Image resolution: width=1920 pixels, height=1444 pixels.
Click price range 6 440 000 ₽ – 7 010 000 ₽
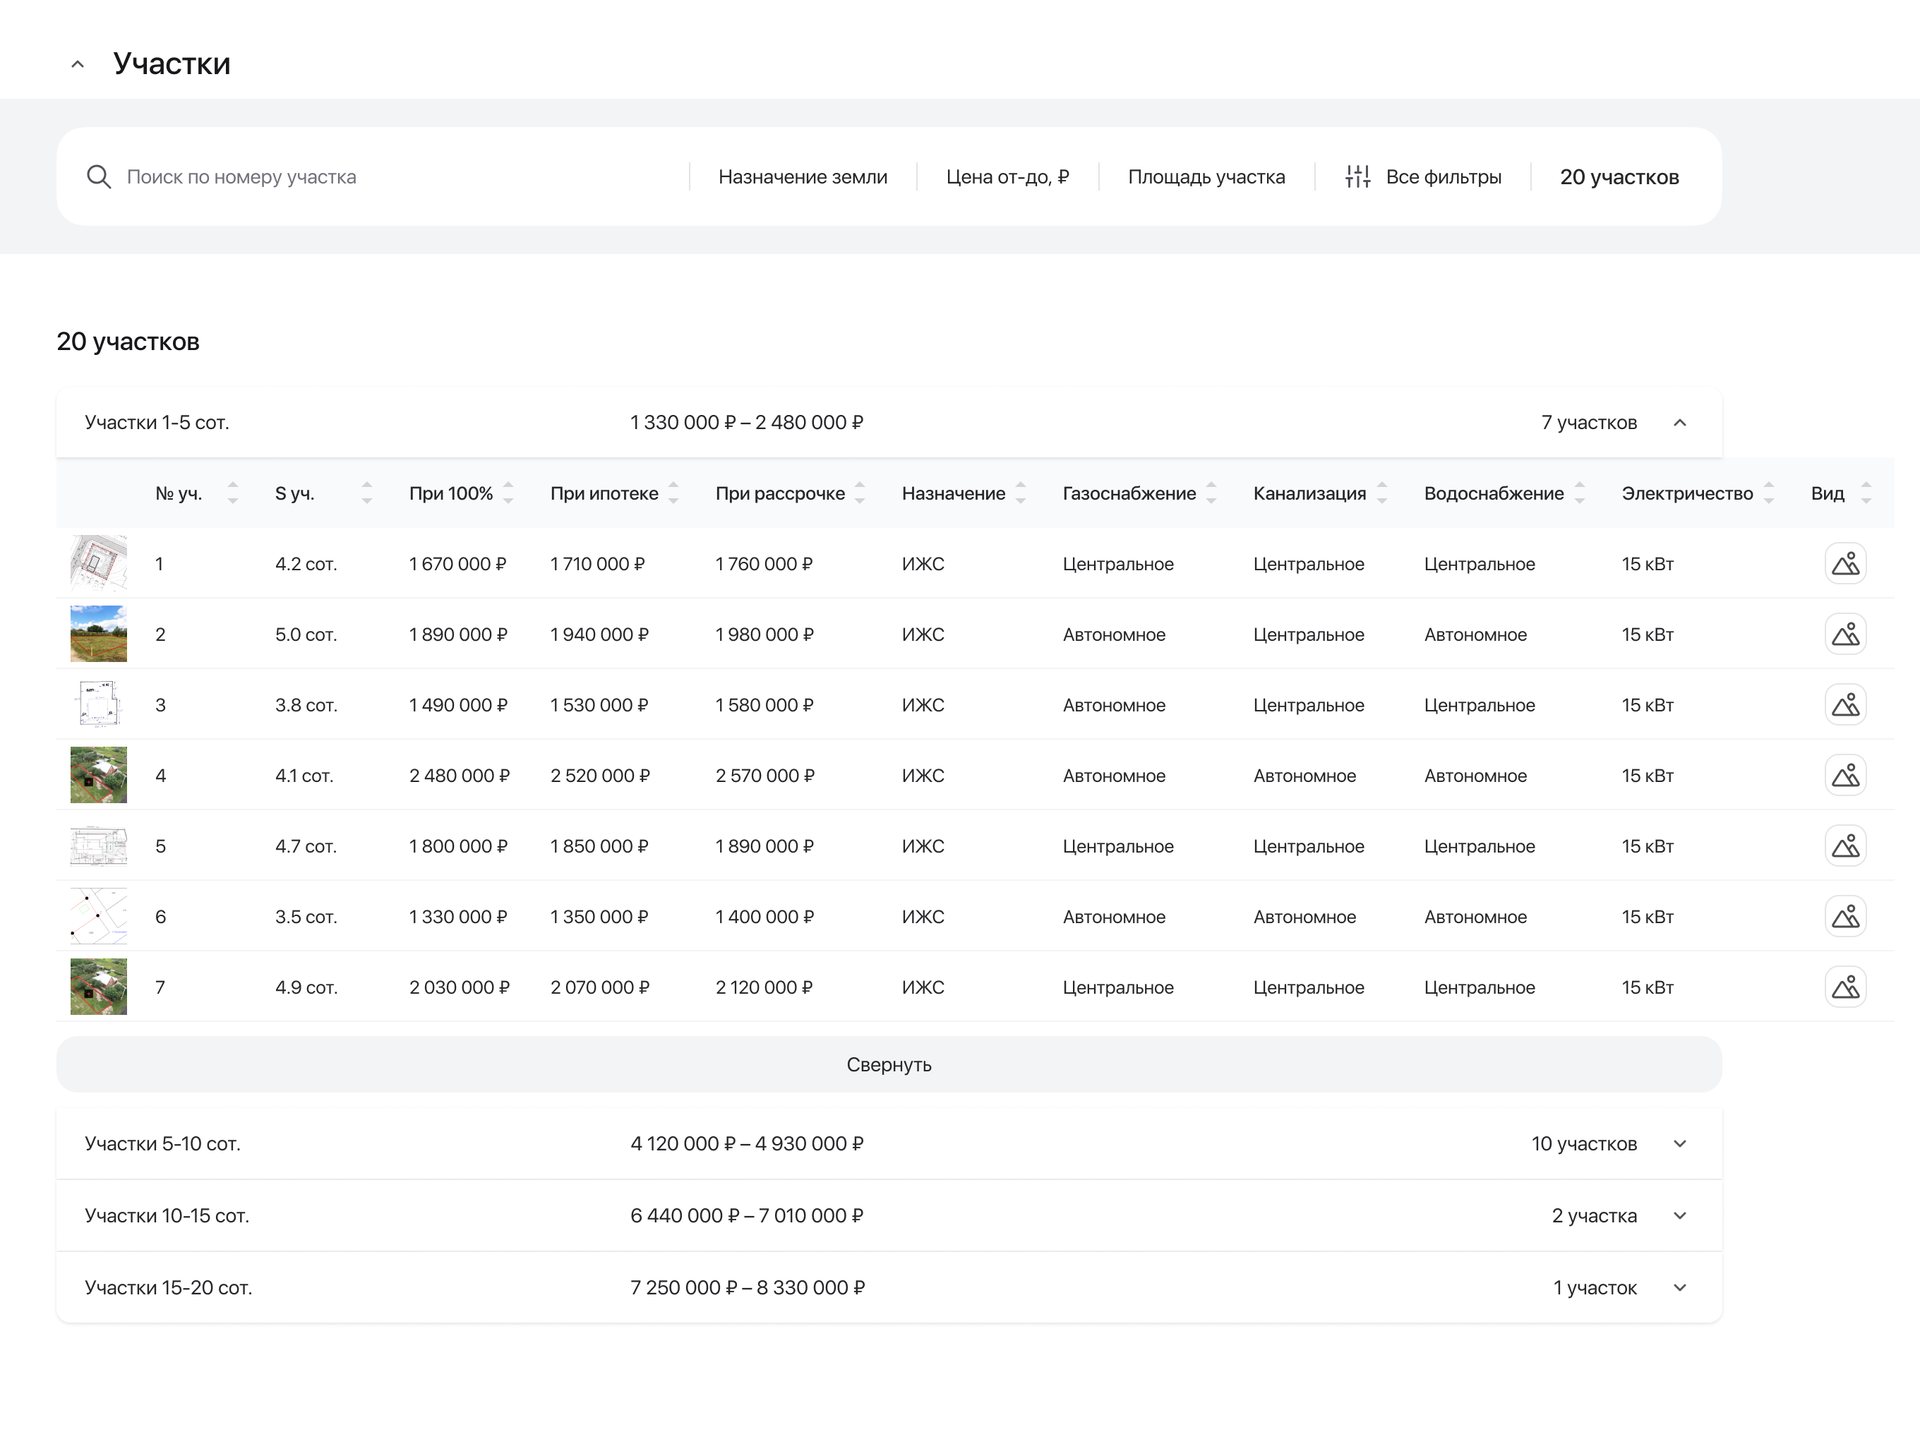pyautogui.click(x=747, y=1216)
